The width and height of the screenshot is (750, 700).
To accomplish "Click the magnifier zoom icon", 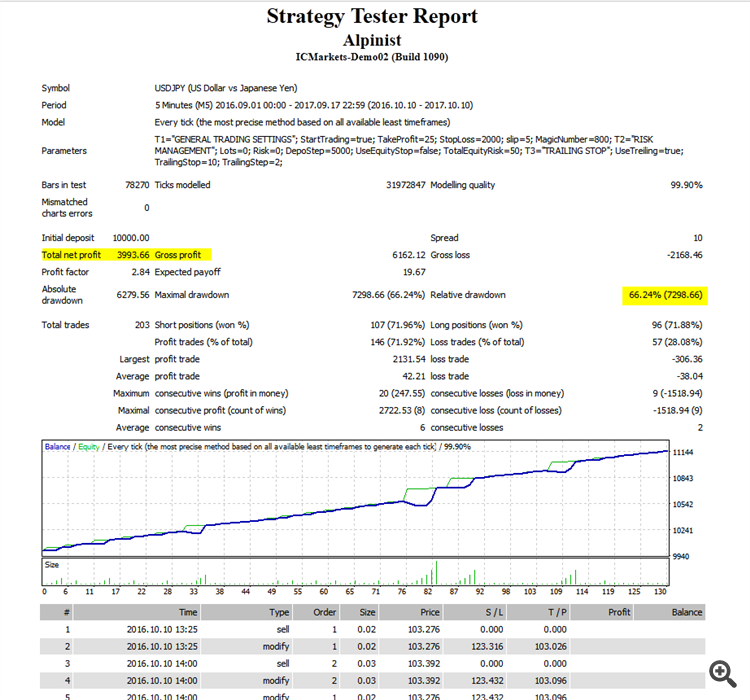I will pos(723,674).
